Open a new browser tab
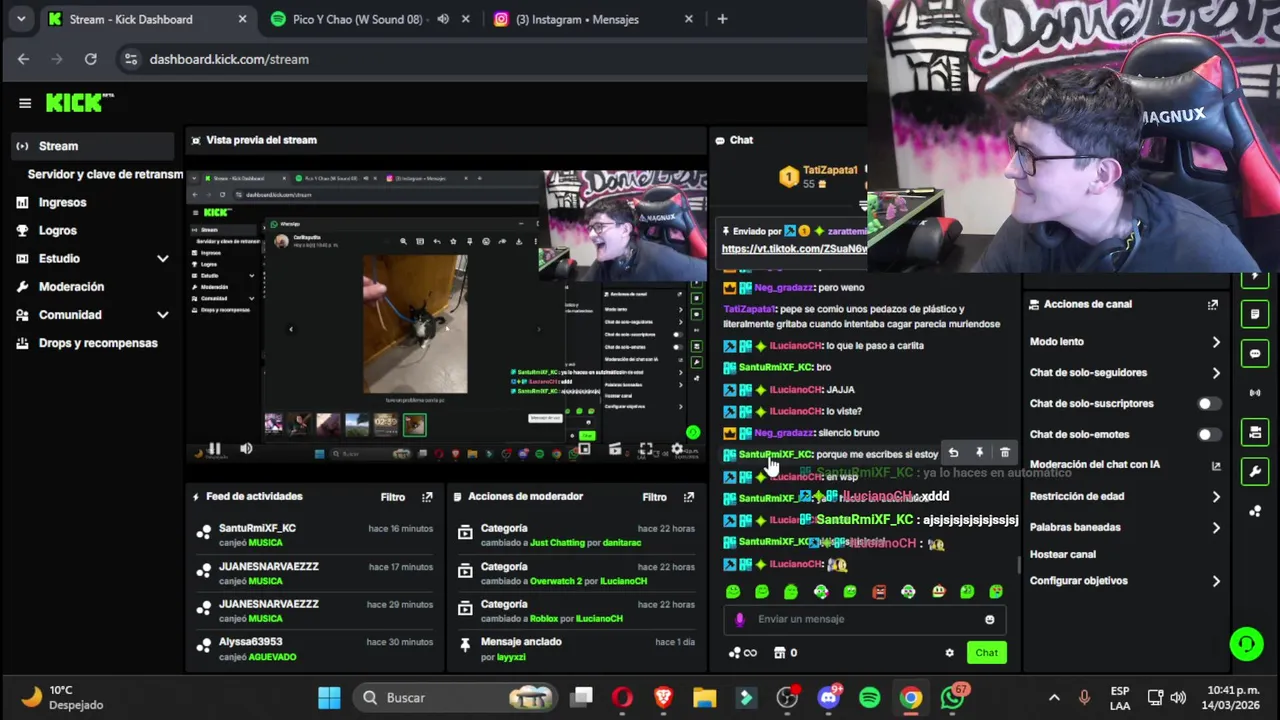Screen dimensions: 1280x720 point(722,19)
